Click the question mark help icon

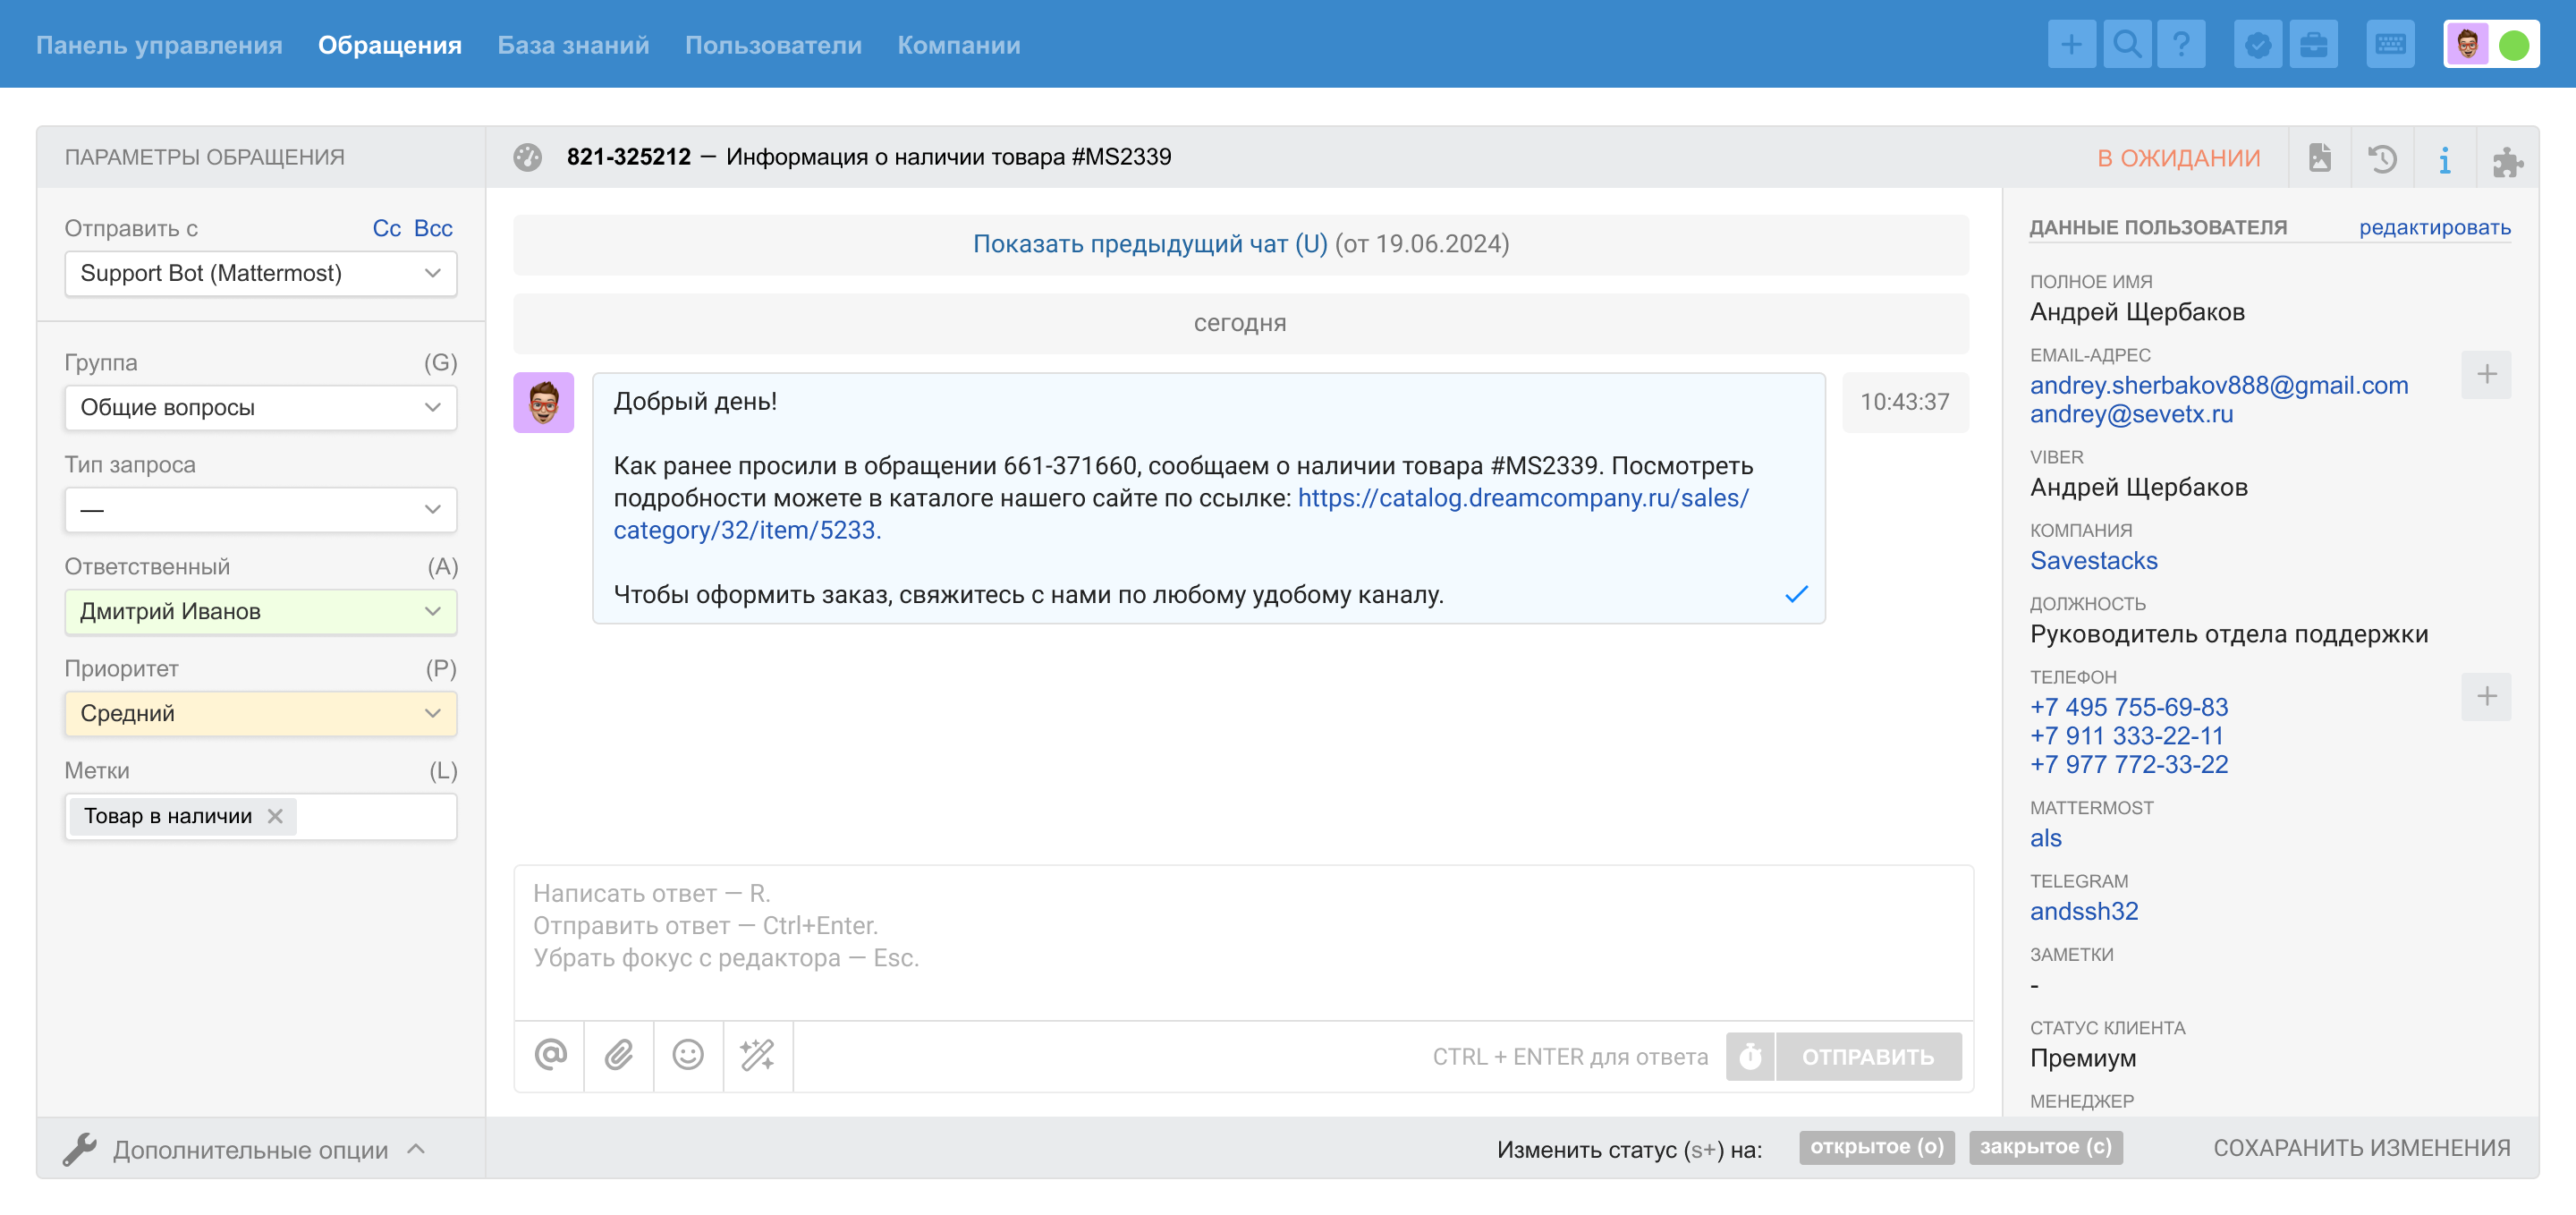[x=2182, y=44]
